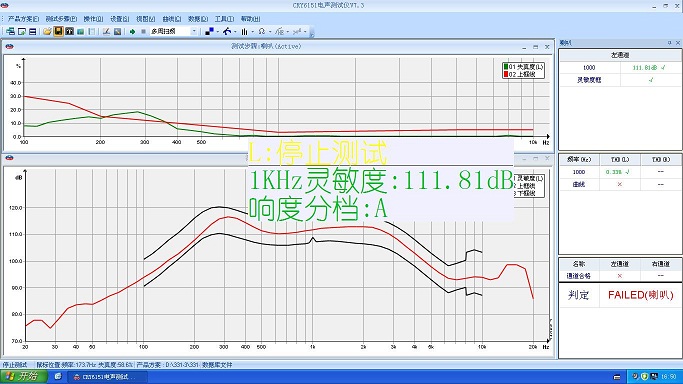Image resolution: width=683 pixels, height=384 pixels.
Task: Click the blue curved-arrow toolbar icon
Action: 227,31
